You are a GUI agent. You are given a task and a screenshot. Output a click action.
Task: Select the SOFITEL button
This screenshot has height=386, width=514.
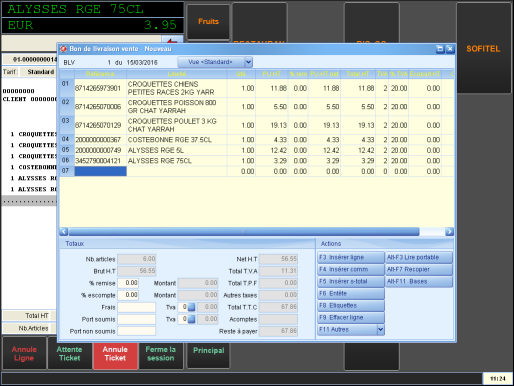[483, 49]
